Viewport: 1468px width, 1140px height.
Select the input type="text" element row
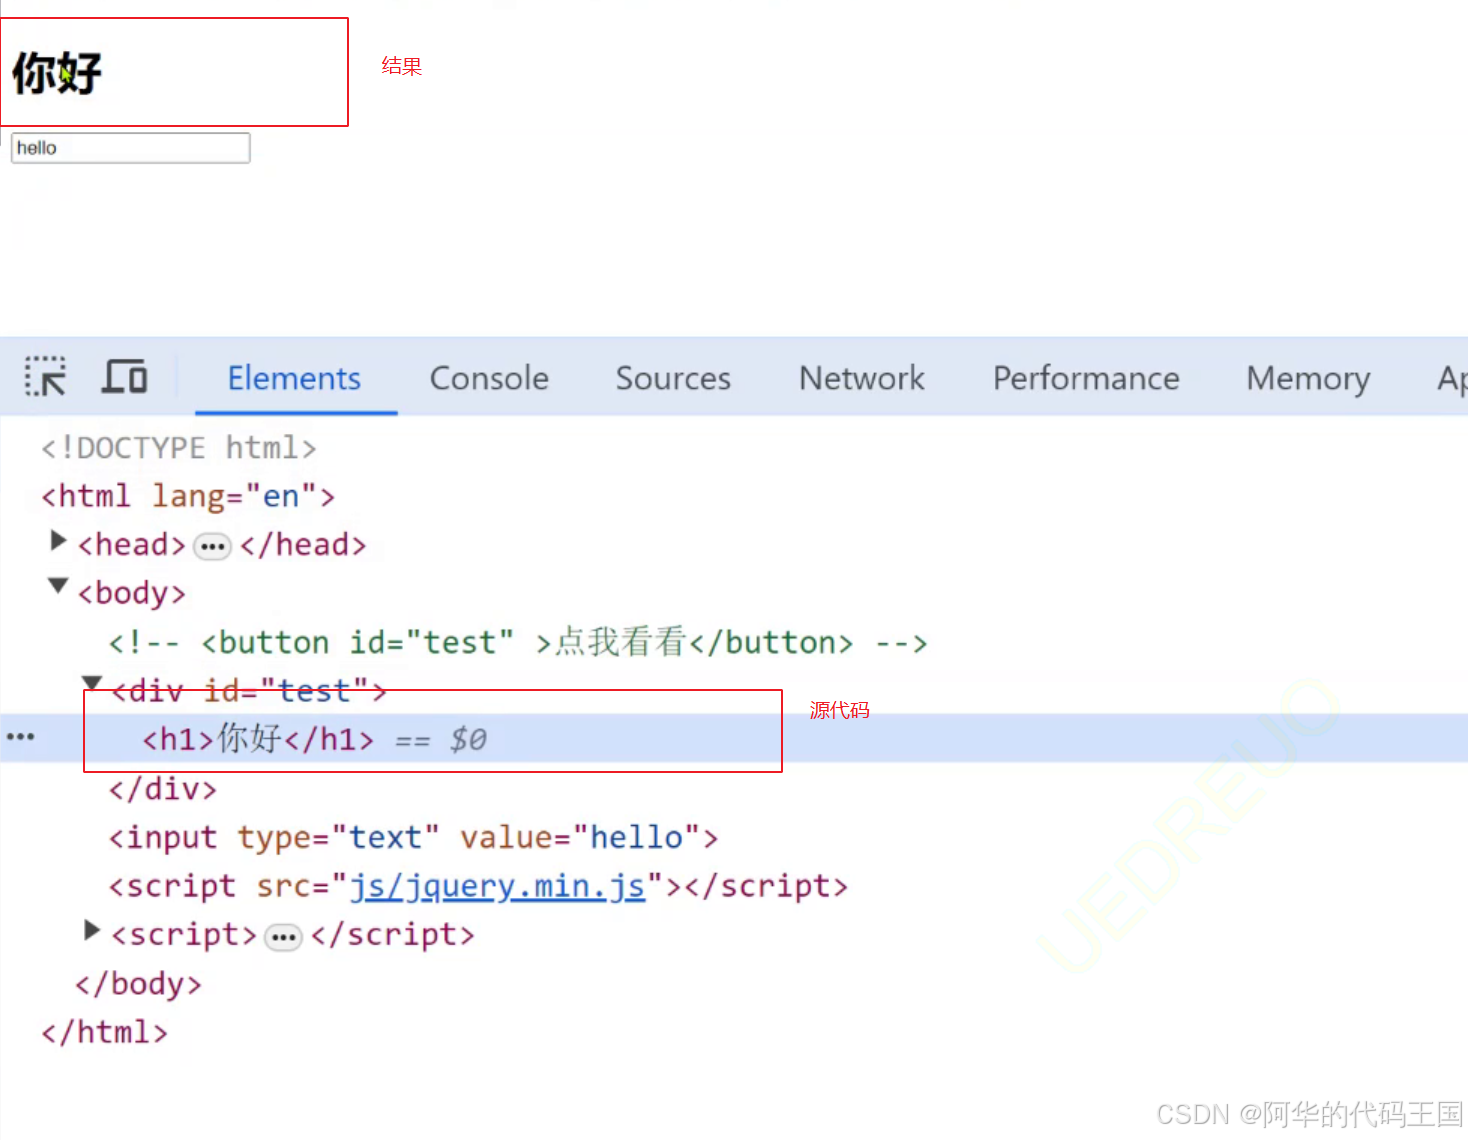(413, 837)
